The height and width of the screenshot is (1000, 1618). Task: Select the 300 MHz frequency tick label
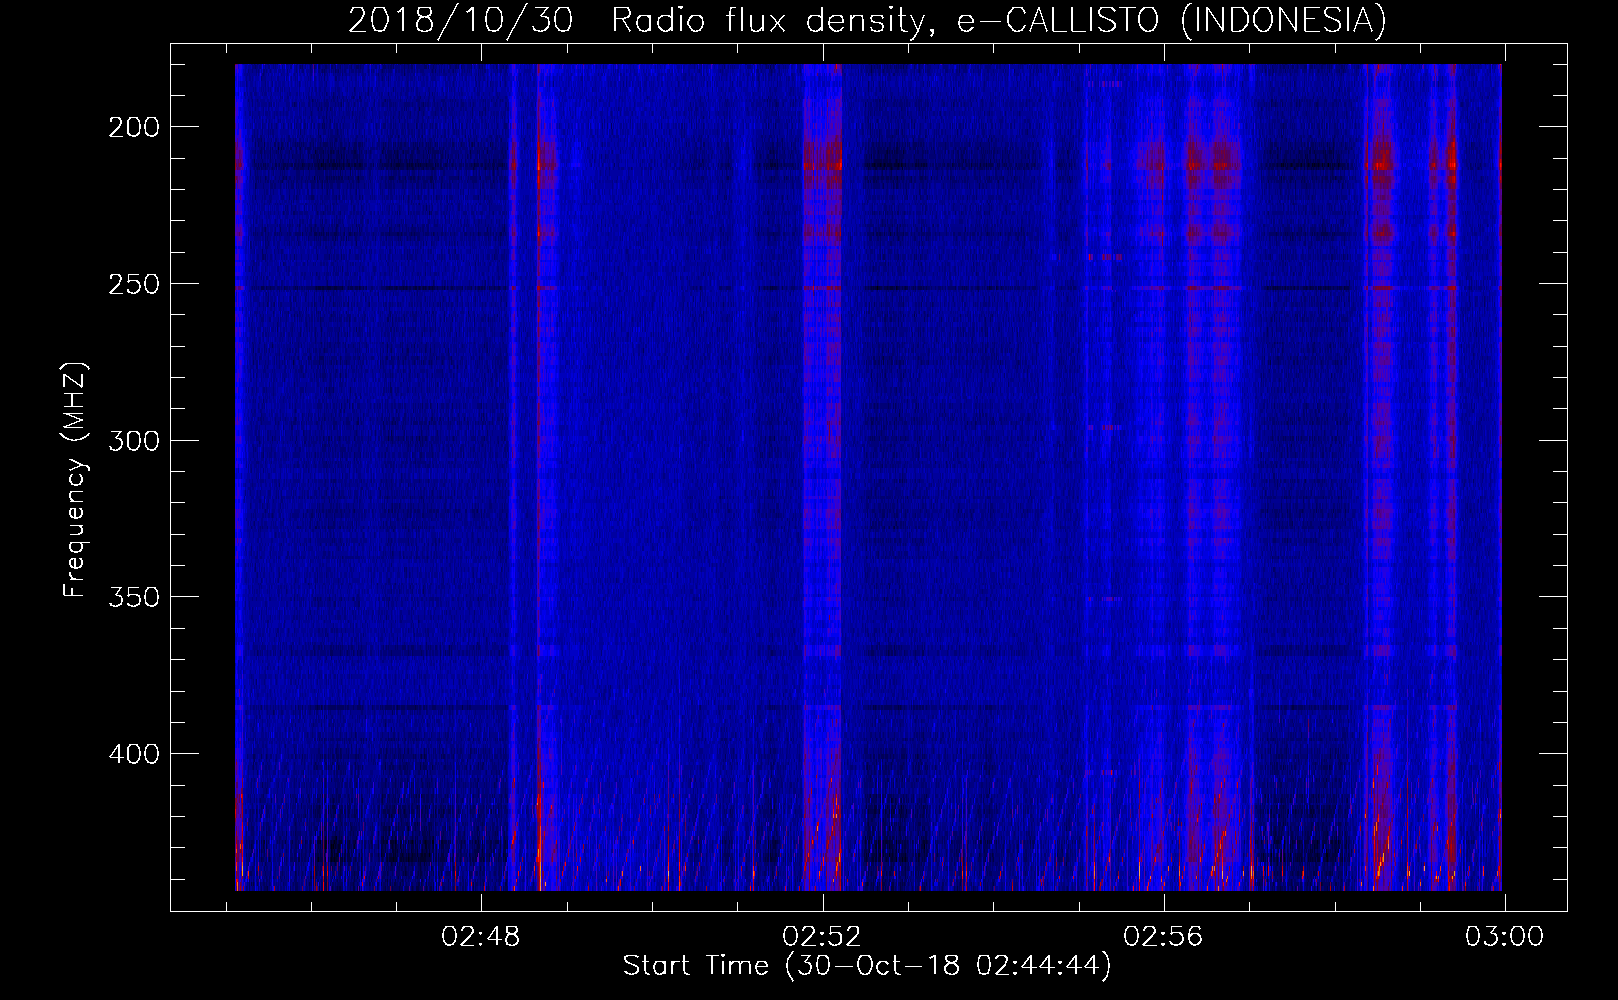click(134, 441)
